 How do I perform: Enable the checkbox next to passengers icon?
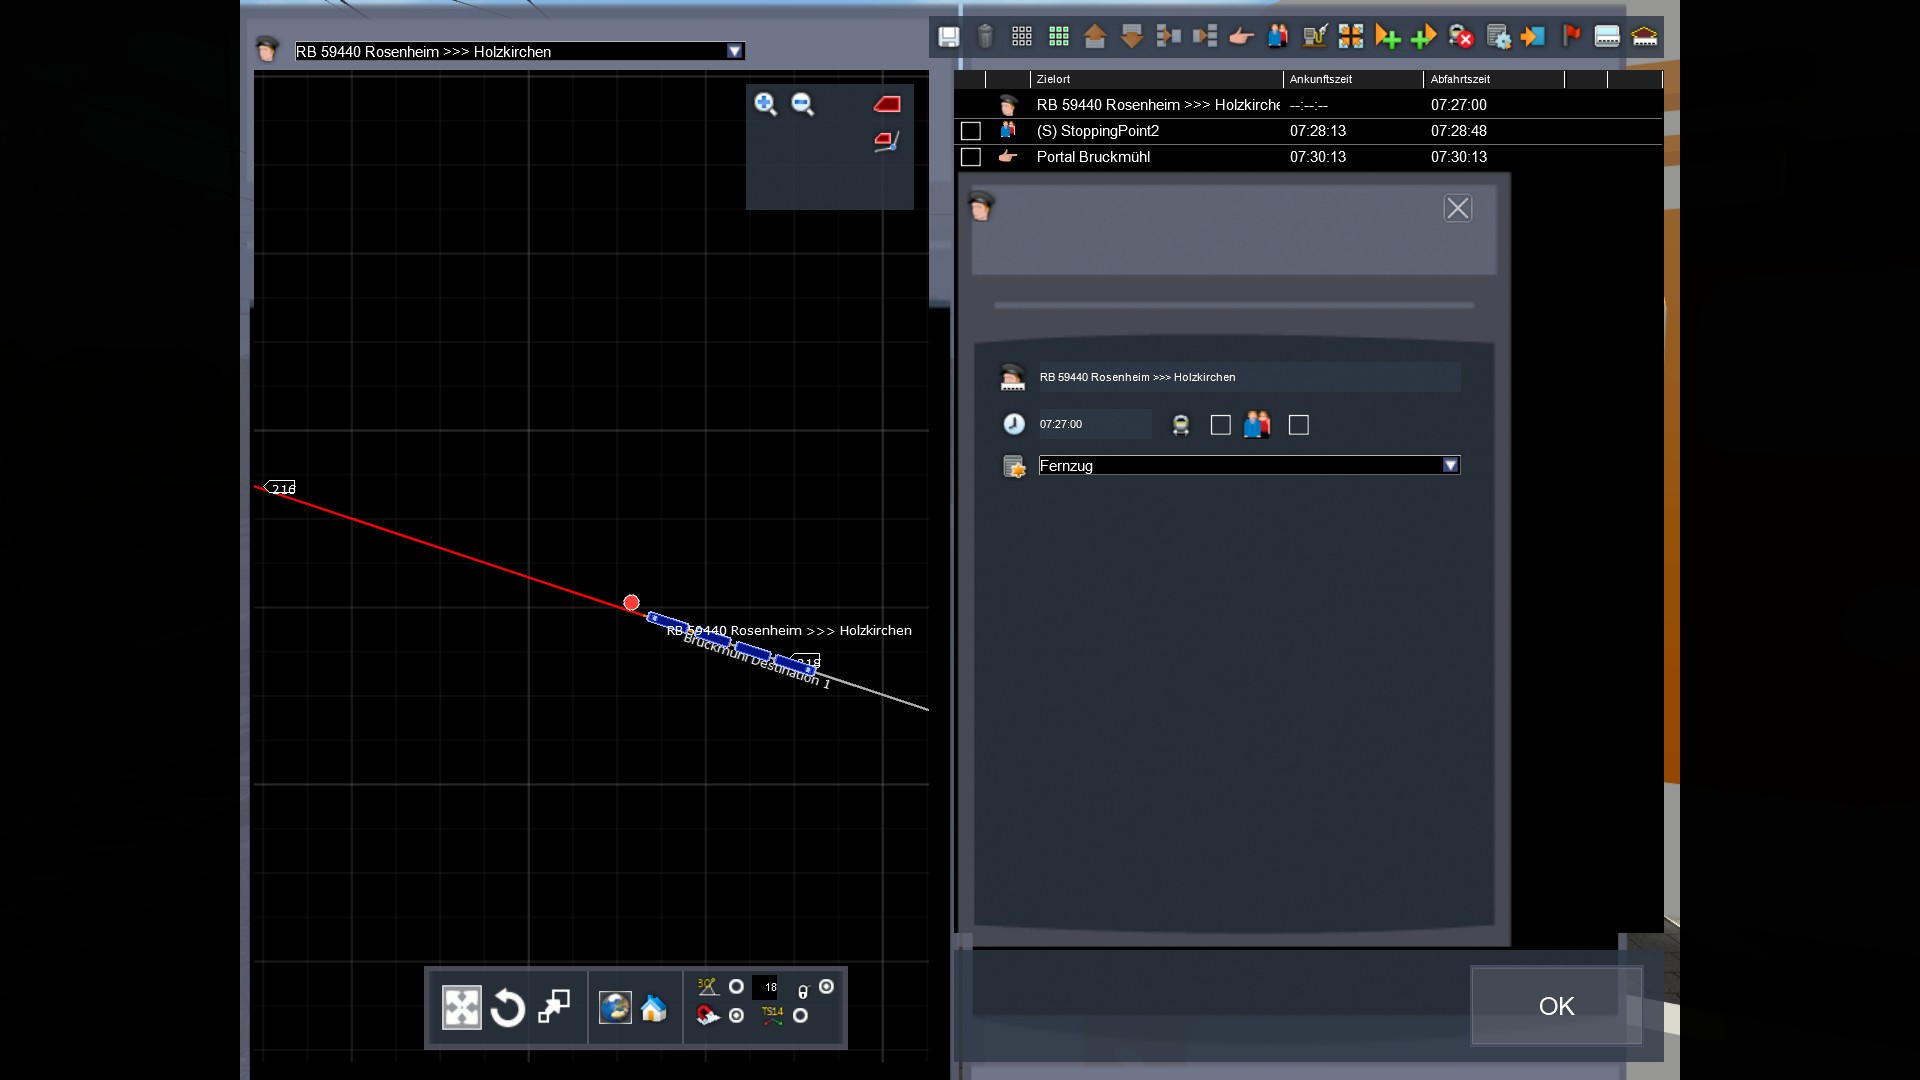(x=1298, y=425)
